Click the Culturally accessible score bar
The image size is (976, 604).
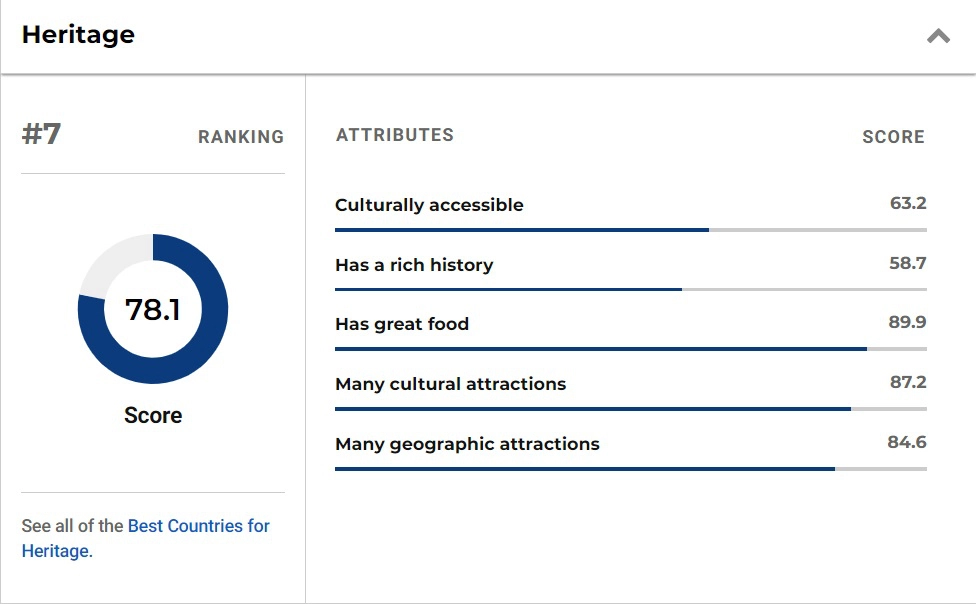[x=630, y=229]
